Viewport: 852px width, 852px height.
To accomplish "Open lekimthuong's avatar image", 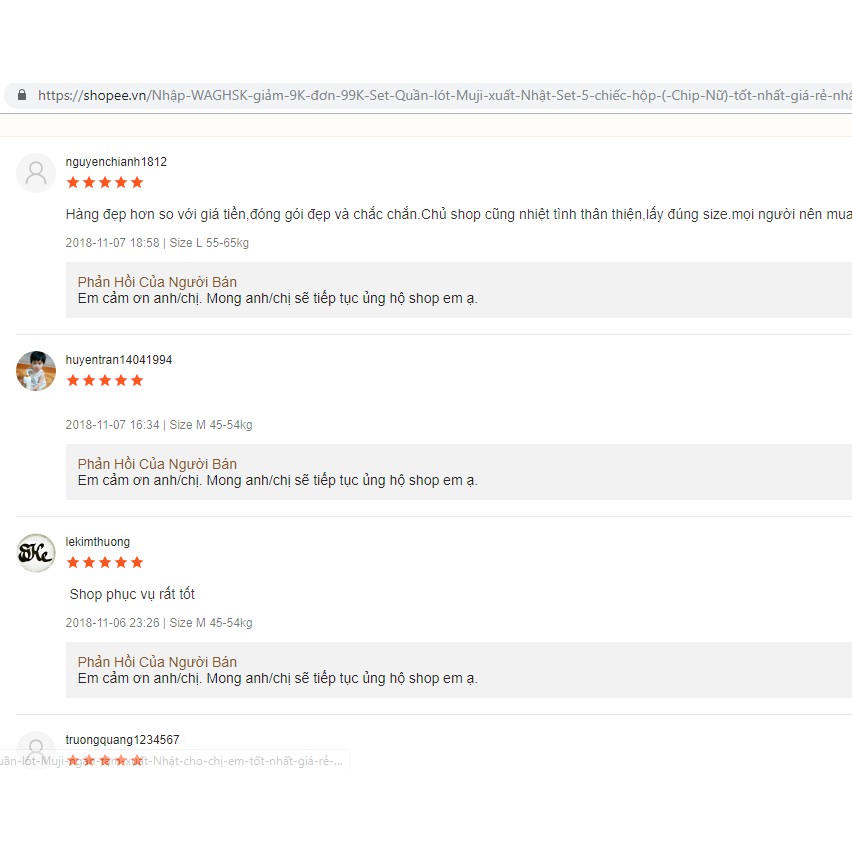I will point(36,553).
